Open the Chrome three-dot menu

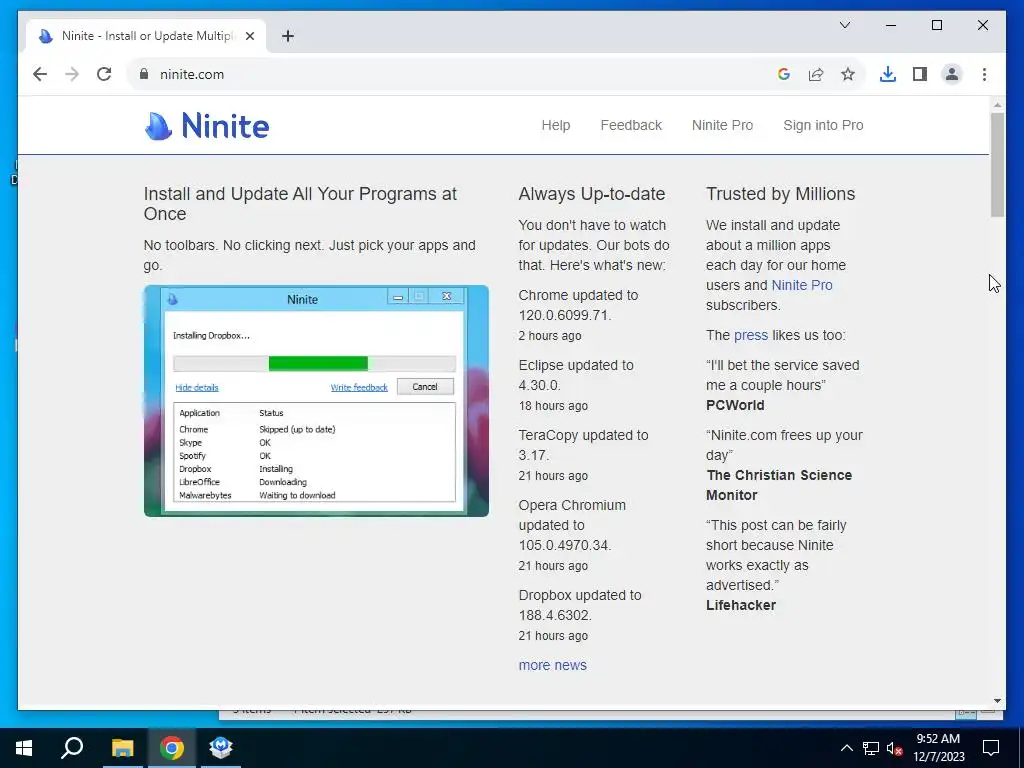click(x=984, y=74)
